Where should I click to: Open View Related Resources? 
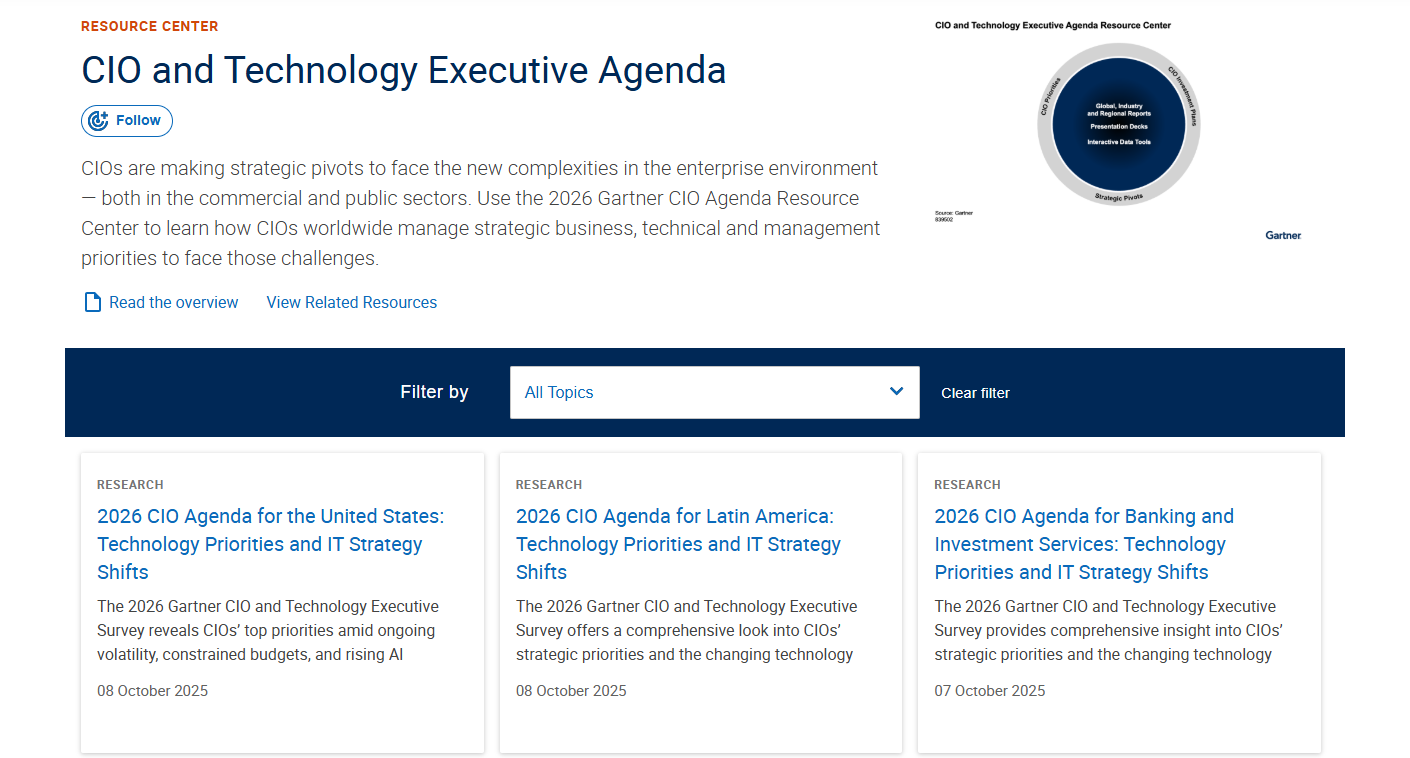coord(351,302)
